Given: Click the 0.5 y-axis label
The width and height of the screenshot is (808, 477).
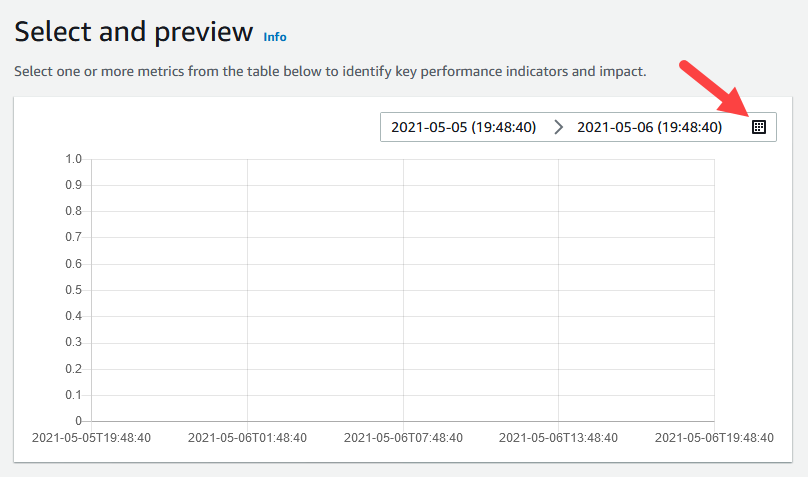Looking at the screenshot, I should [x=74, y=290].
